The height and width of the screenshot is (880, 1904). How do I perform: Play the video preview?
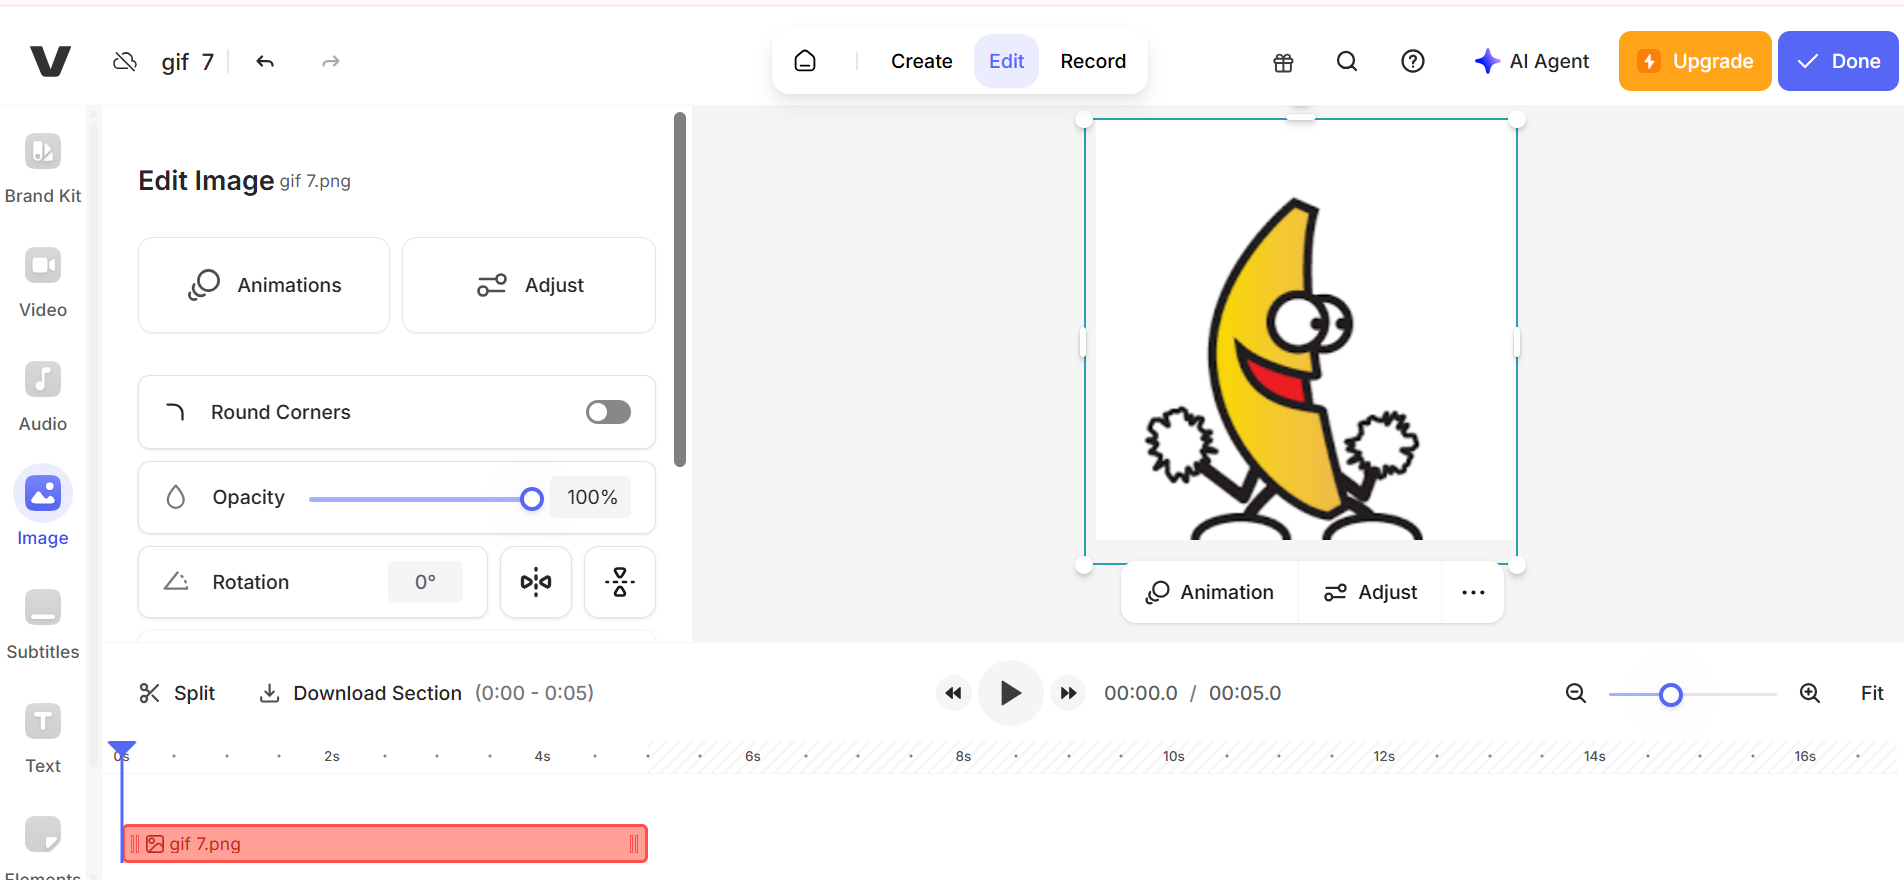click(x=1011, y=693)
